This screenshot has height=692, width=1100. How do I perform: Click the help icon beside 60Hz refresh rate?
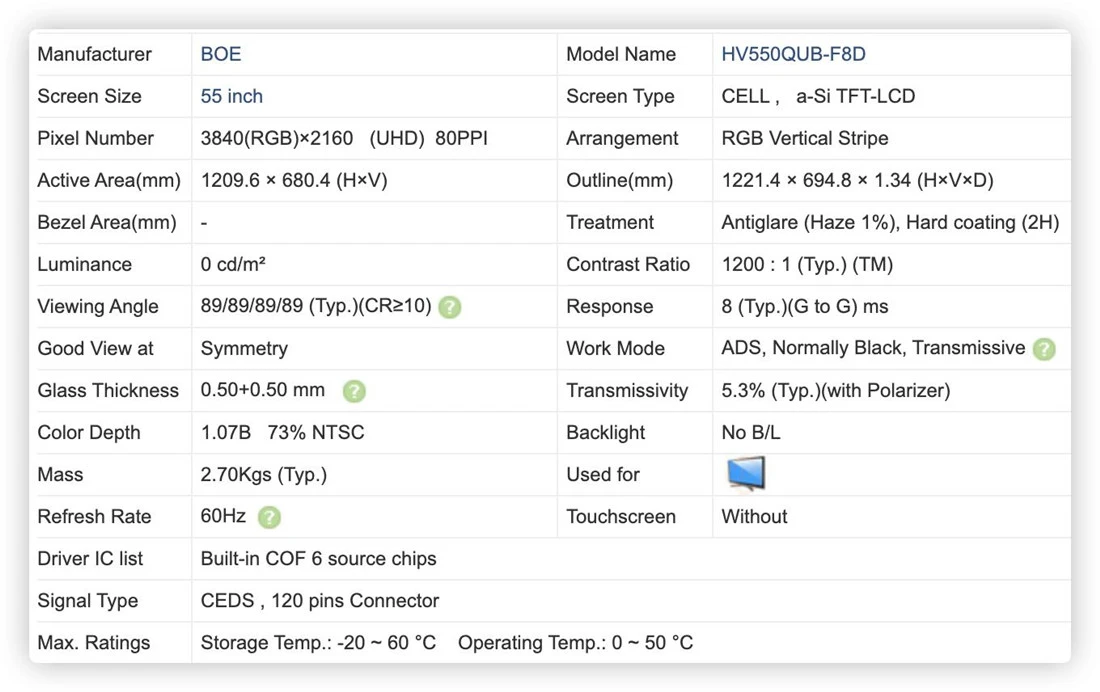[x=269, y=517]
